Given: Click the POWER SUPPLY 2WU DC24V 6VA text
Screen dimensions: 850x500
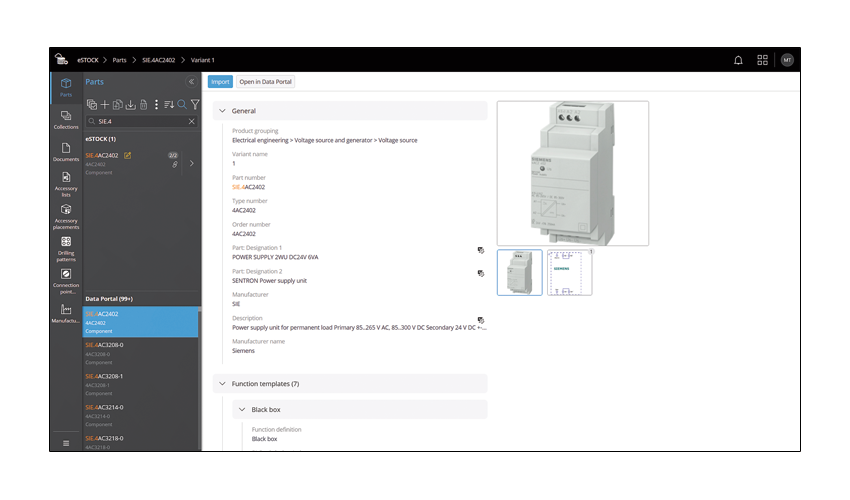Looking at the screenshot, I should tap(275, 257).
